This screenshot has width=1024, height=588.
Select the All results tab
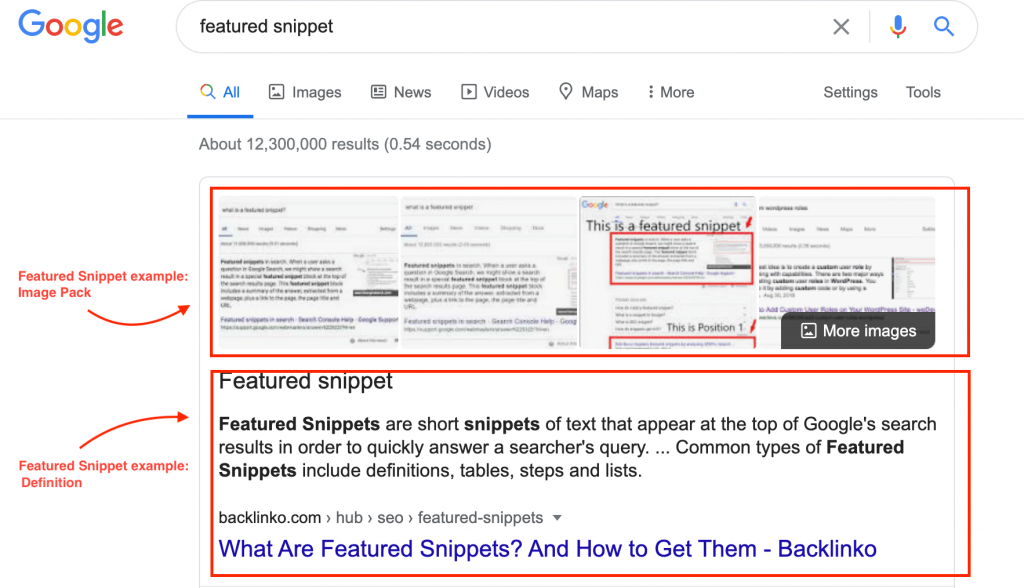[220, 92]
